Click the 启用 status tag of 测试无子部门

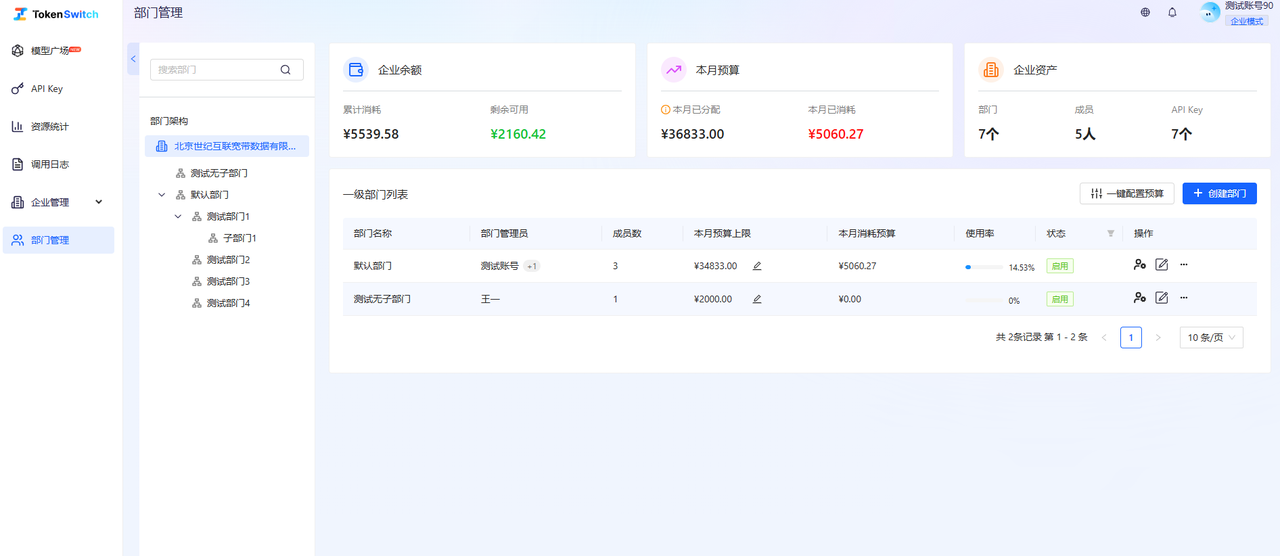[x=1060, y=299]
